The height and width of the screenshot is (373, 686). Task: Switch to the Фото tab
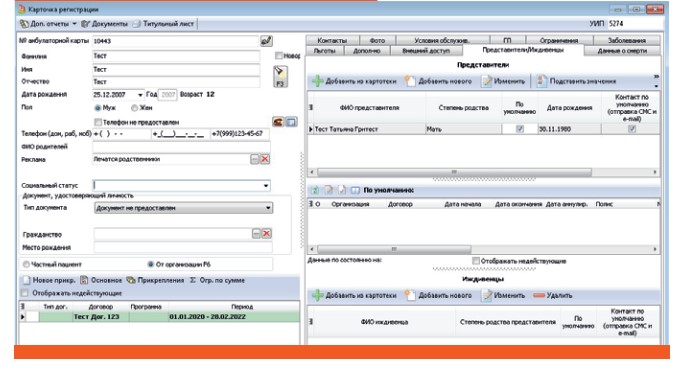click(377, 40)
